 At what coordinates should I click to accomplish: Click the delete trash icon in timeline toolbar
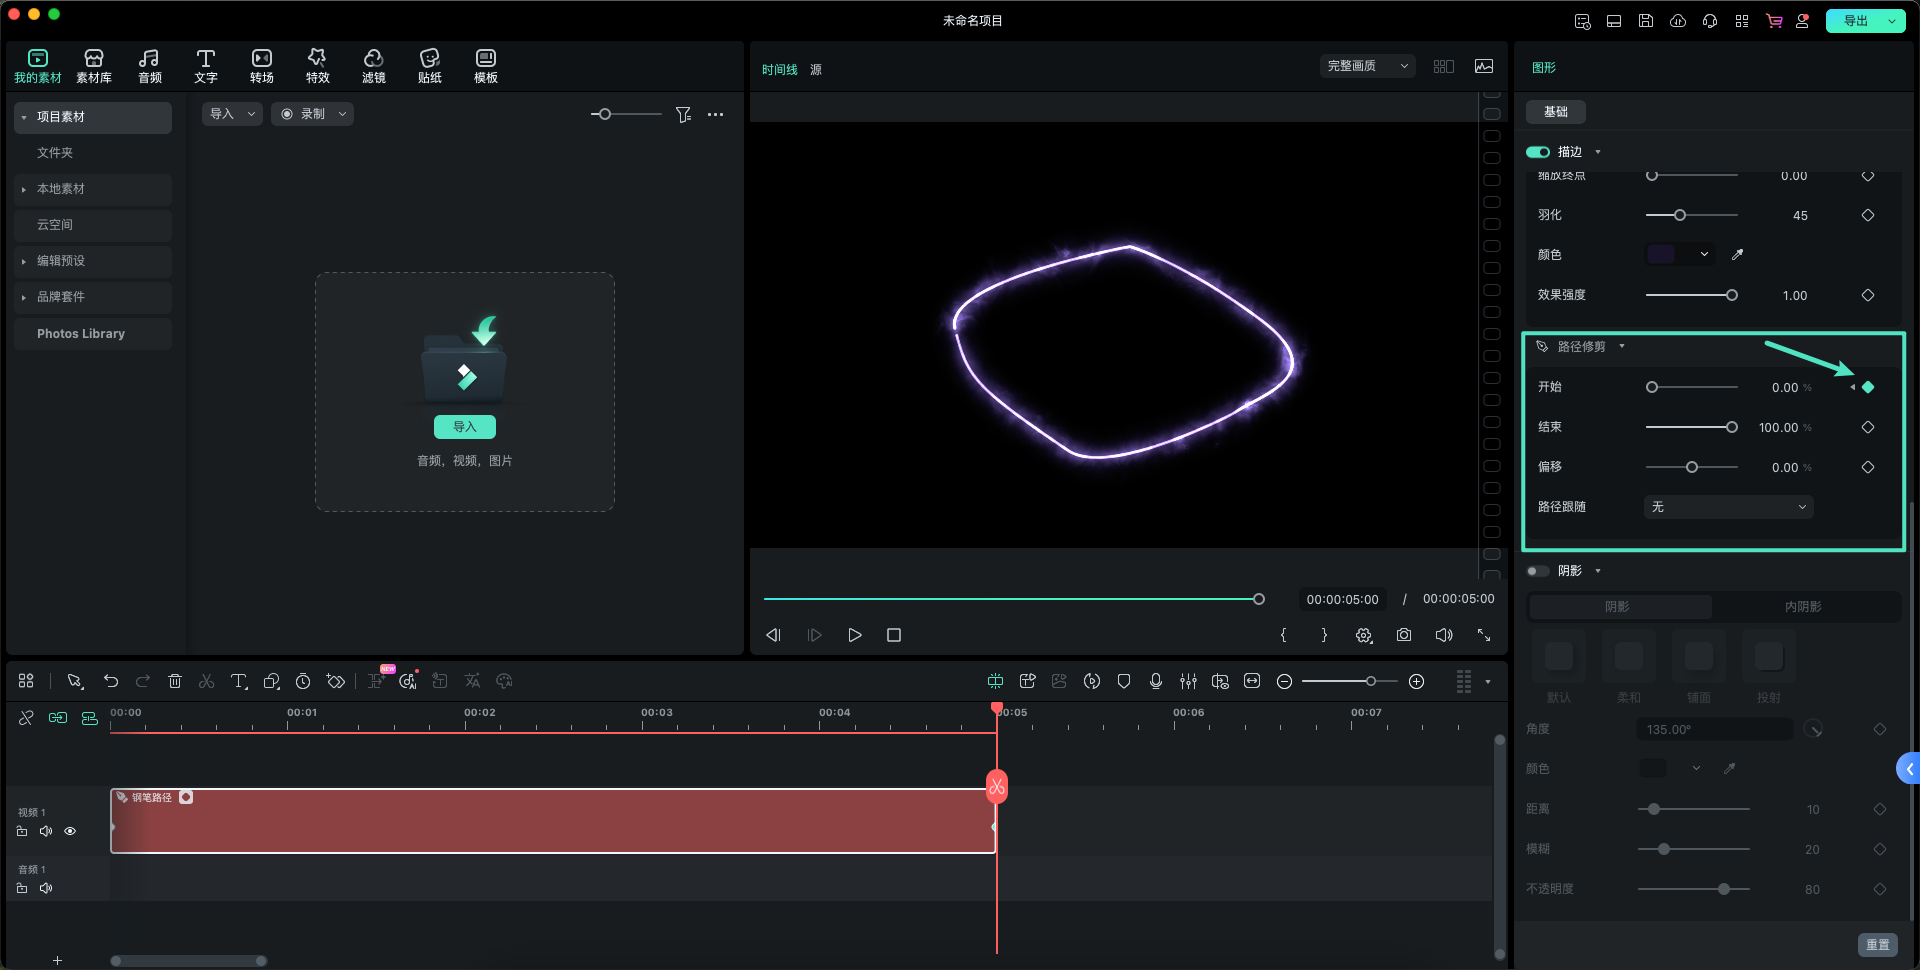(175, 681)
